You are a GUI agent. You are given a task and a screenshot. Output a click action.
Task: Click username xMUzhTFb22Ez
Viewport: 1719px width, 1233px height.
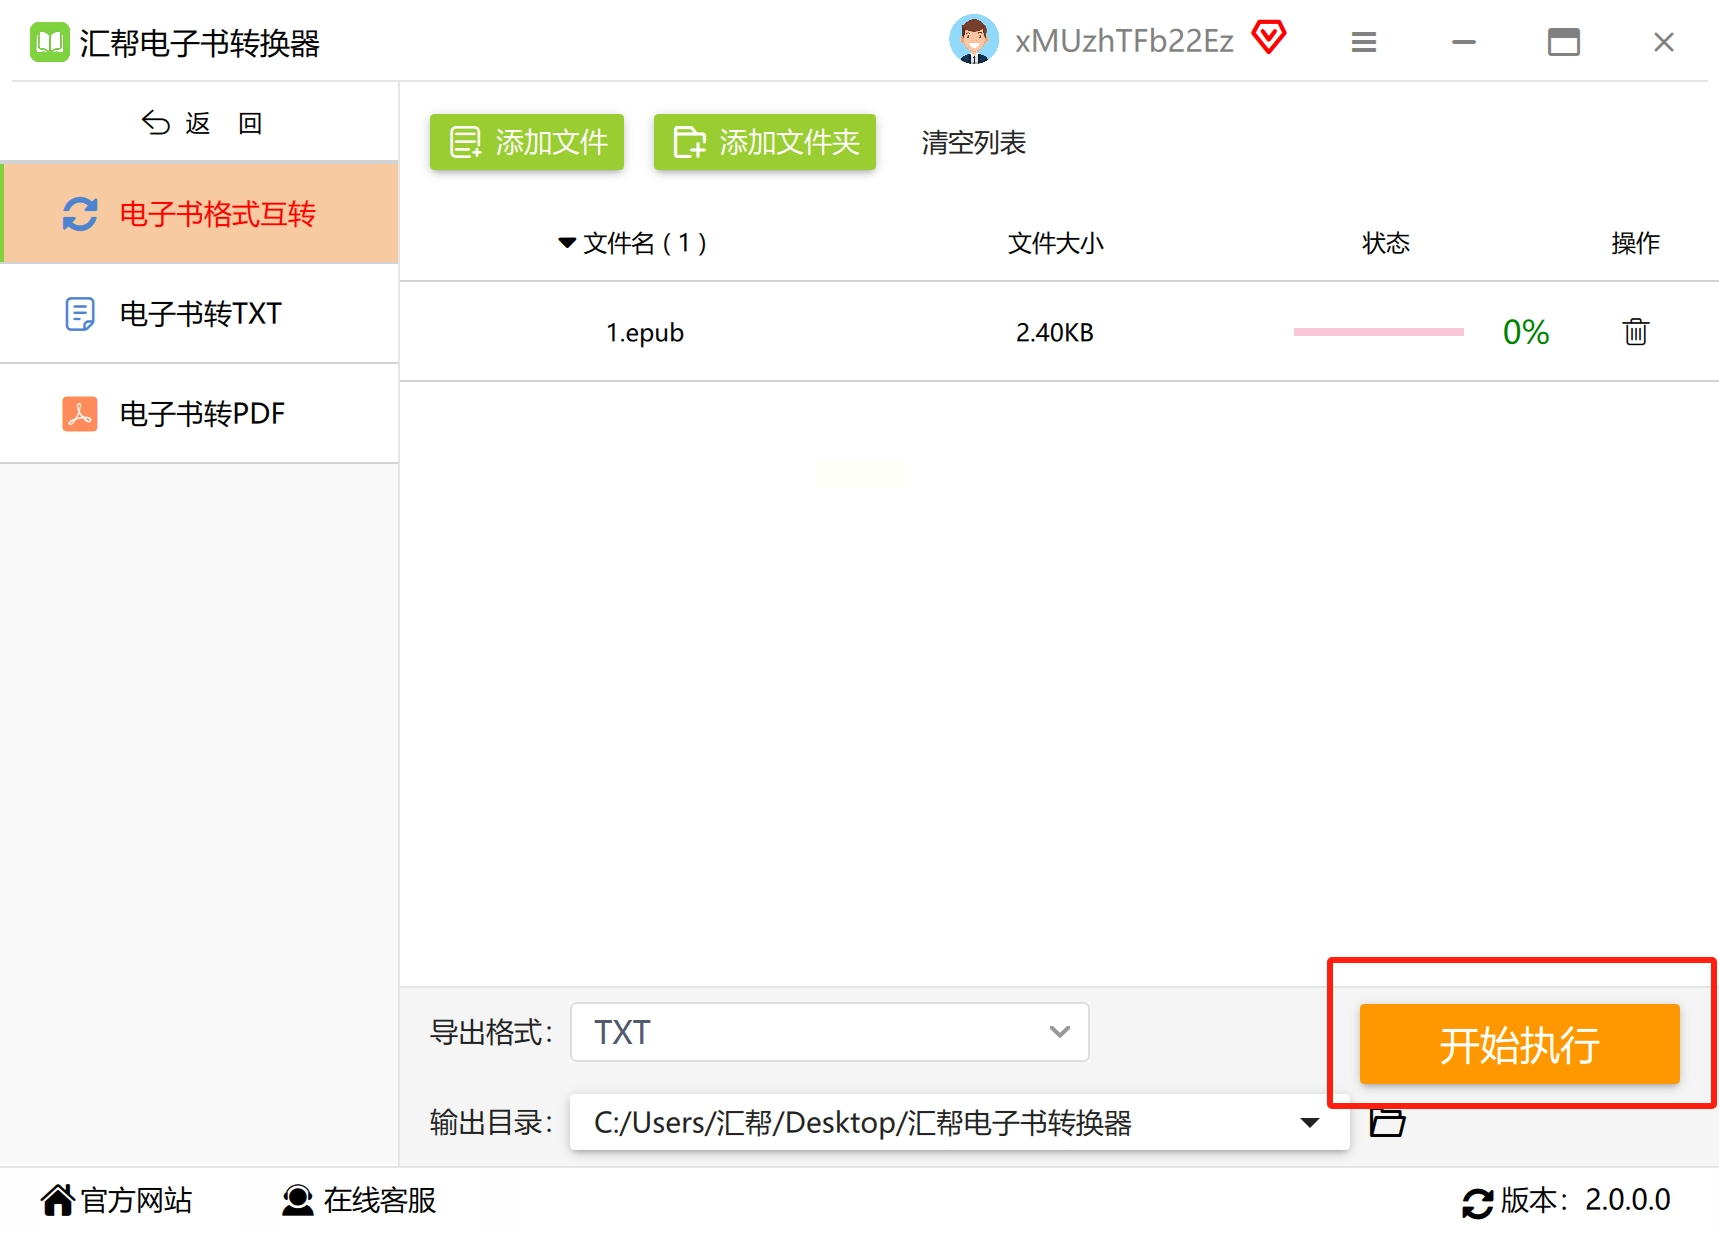click(1124, 41)
